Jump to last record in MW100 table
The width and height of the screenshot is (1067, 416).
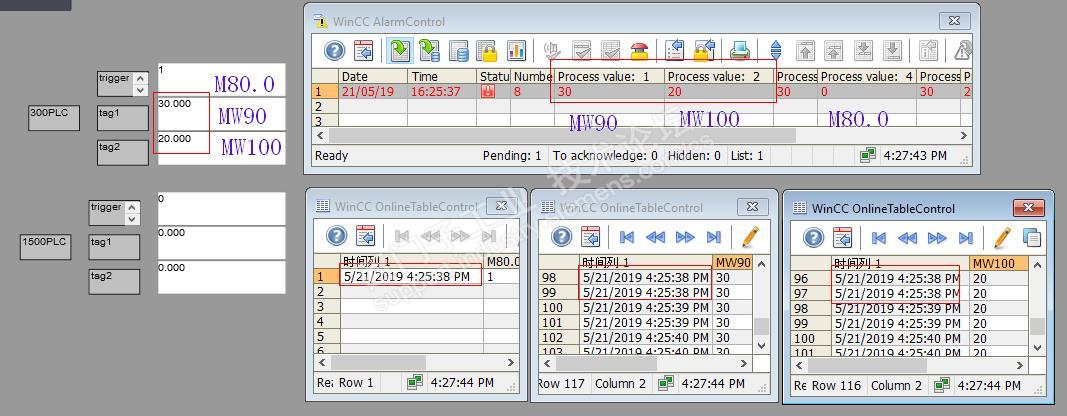[966, 238]
